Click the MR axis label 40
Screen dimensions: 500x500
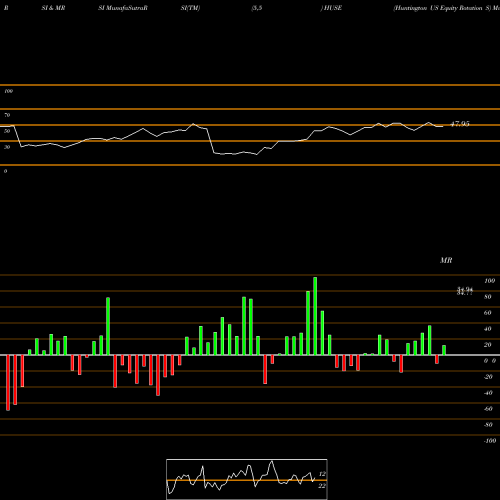click(487, 329)
